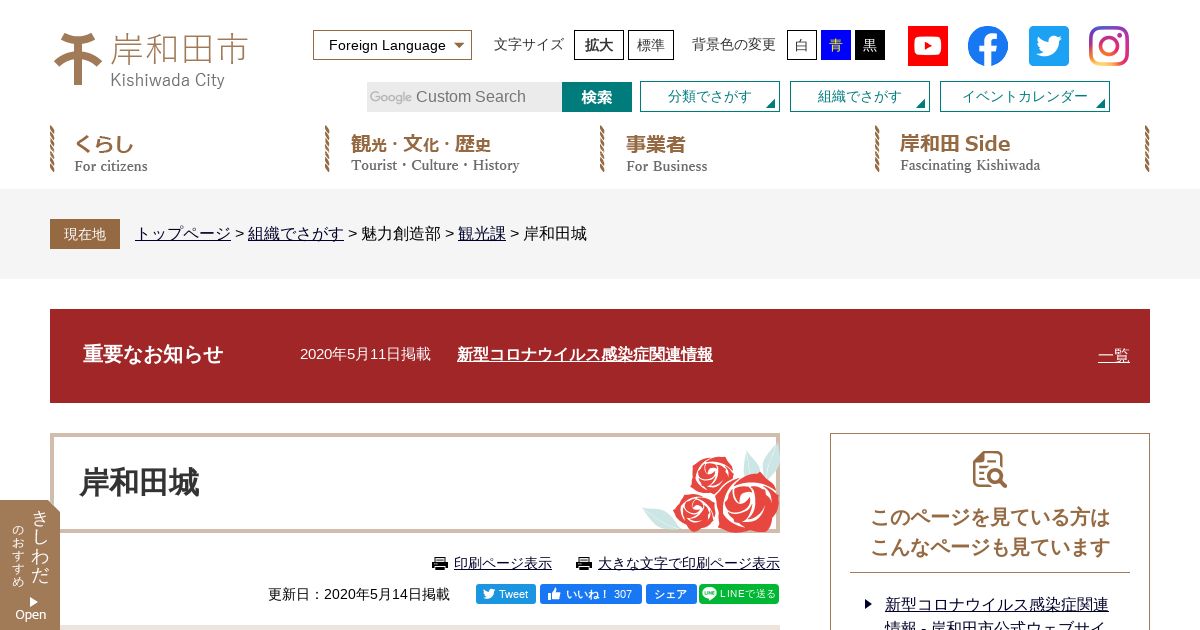Image resolution: width=1200 pixels, height=630 pixels.
Task: Click the 更新日:2020年5月14日掲載 text
Action: coord(359,594)
